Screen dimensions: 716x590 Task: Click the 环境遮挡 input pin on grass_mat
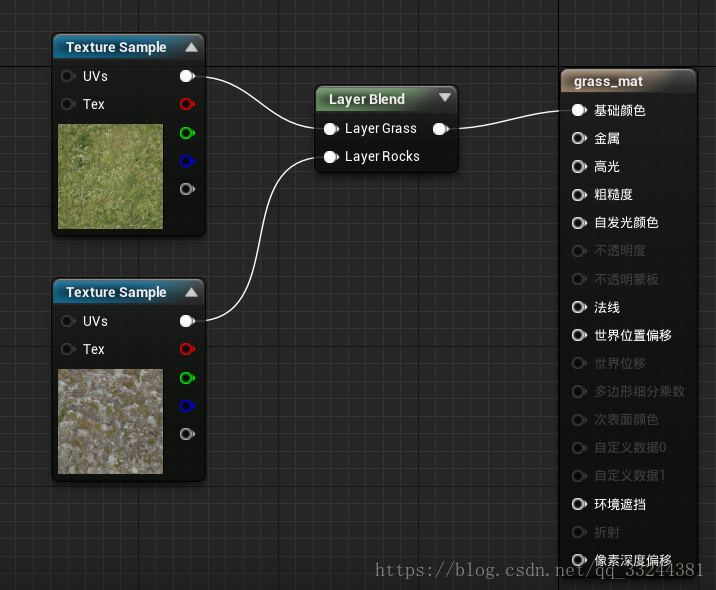tap(579, 504)
